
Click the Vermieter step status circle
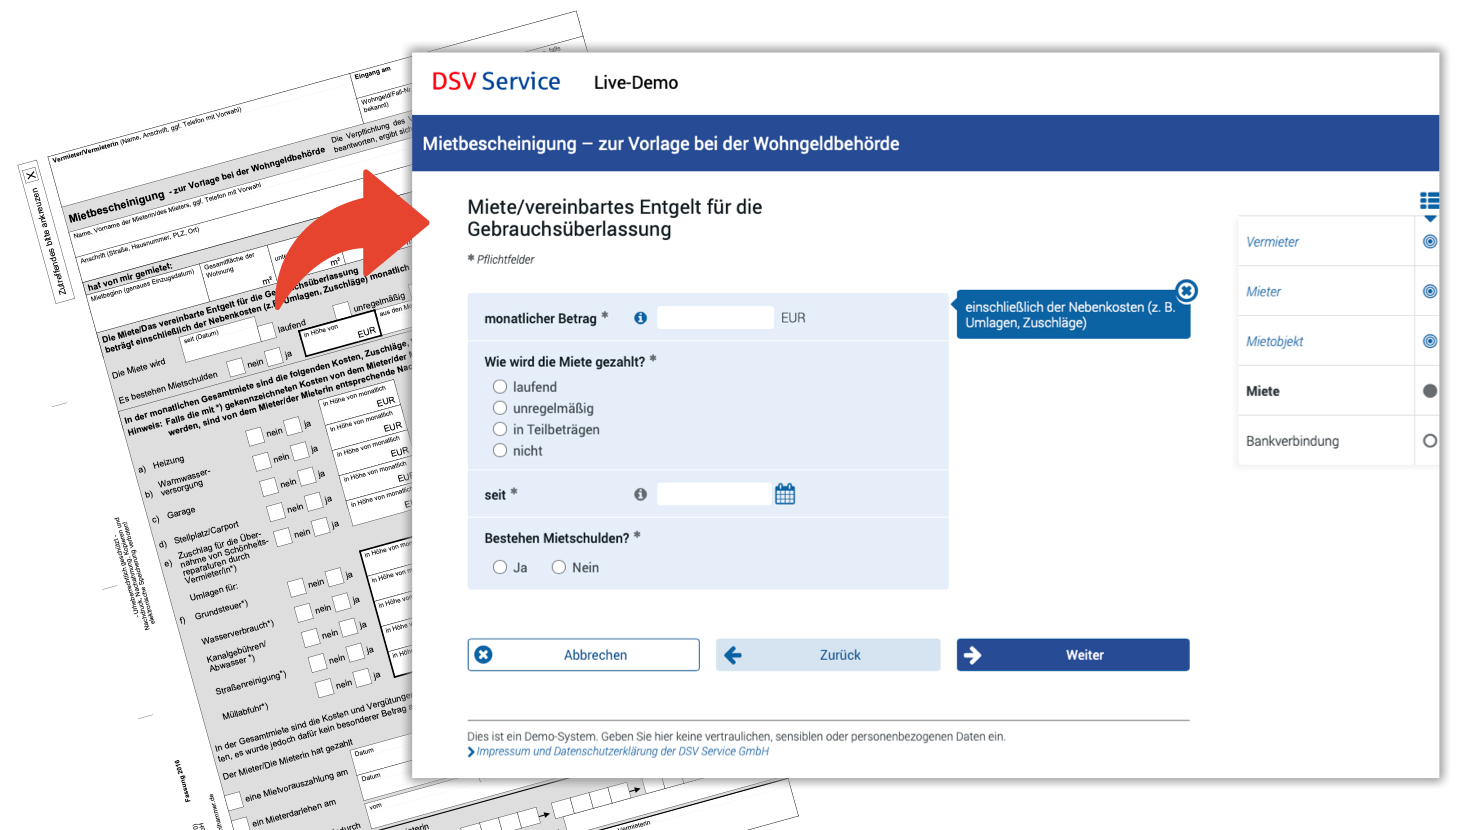[x=1430, y=241]
